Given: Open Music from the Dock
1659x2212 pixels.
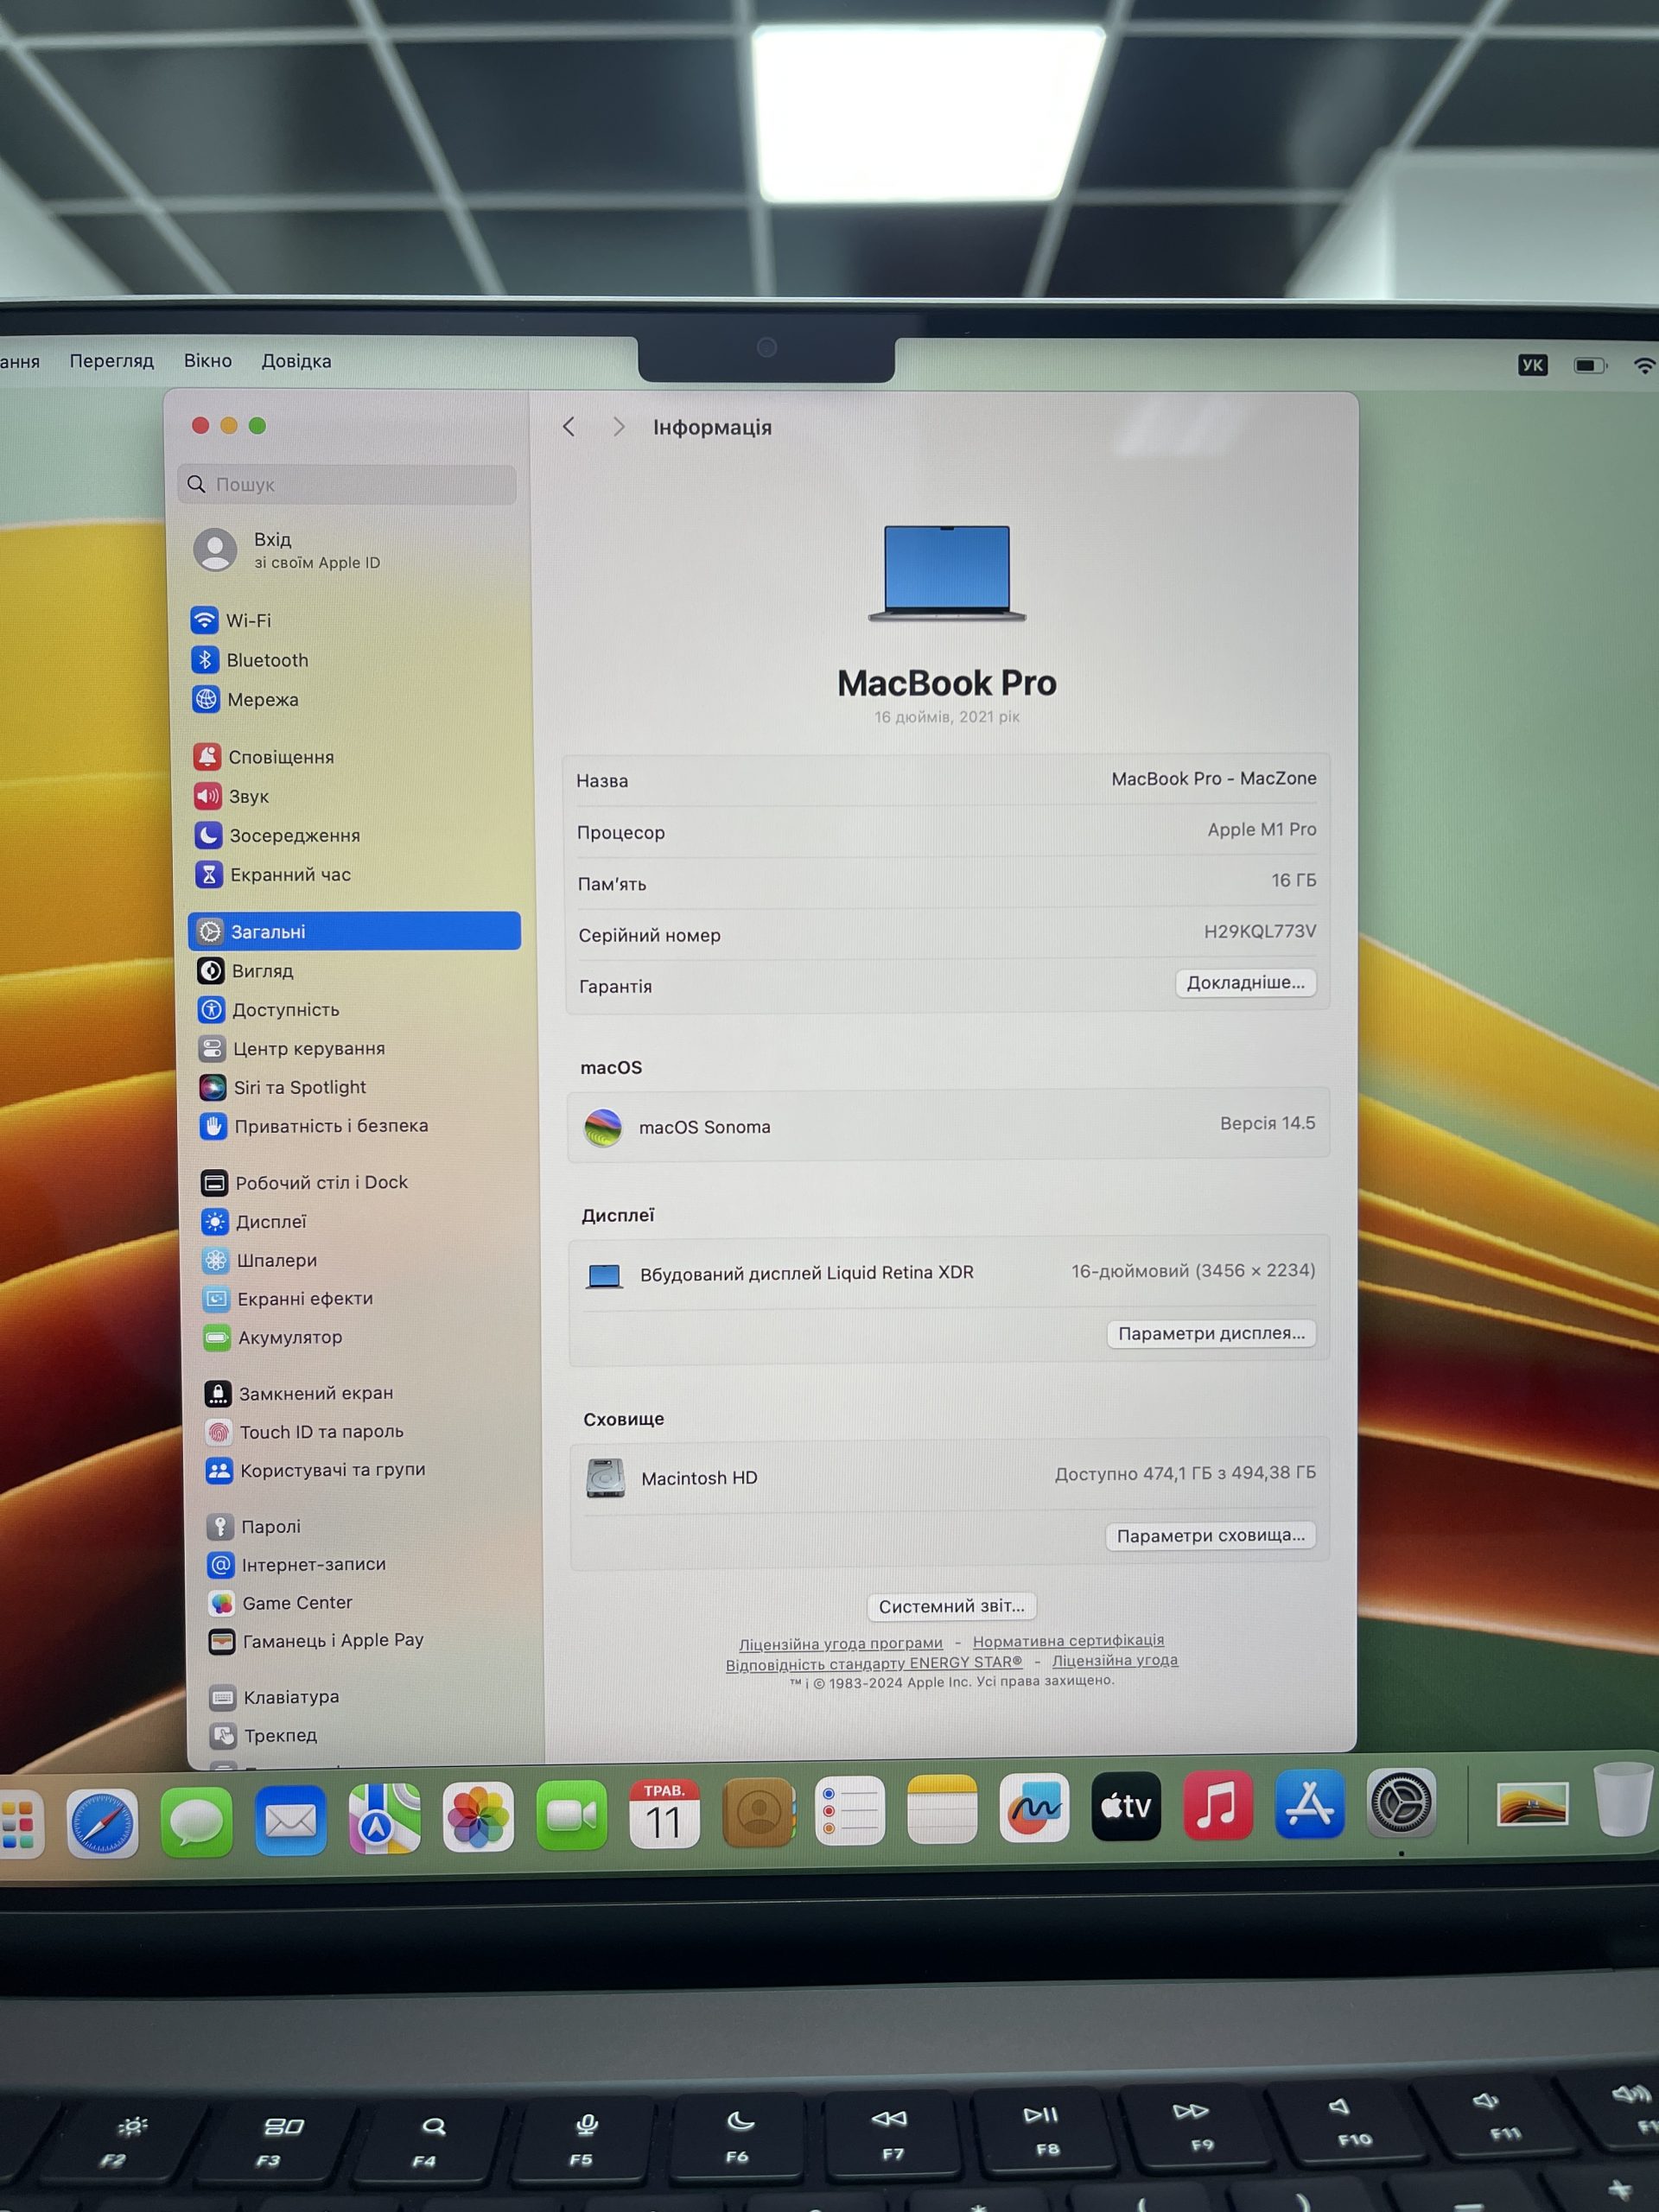Looking at the screenshot, I should 1218,1805.
